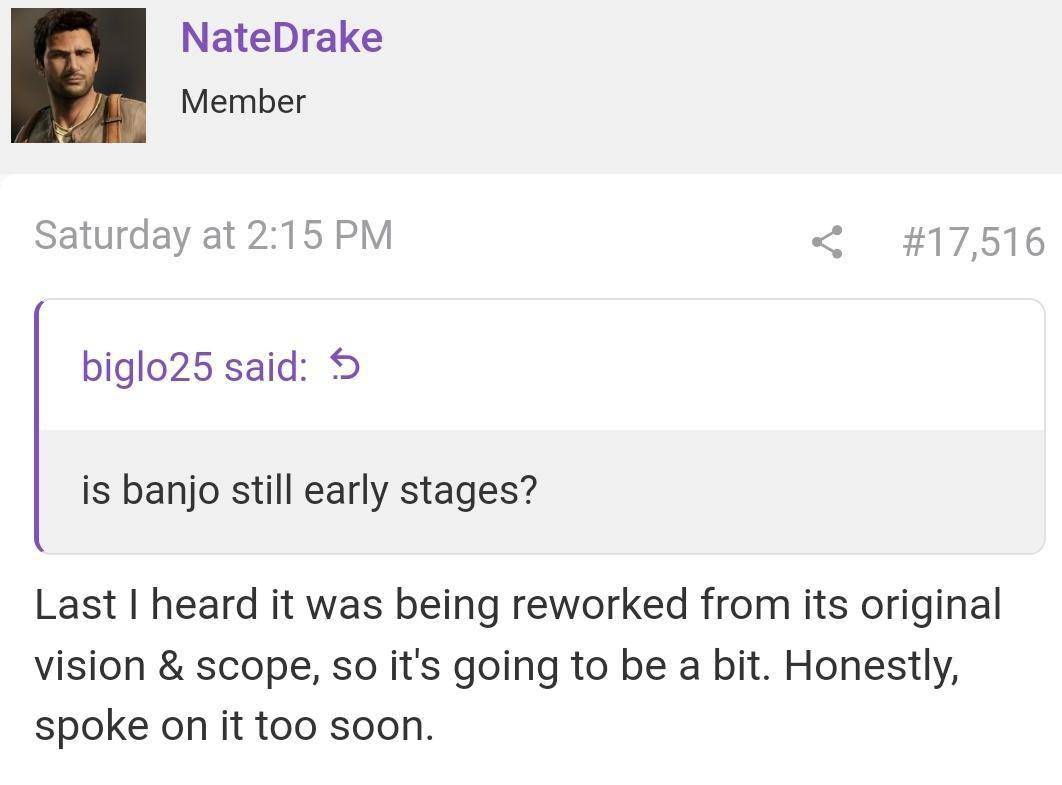Click the jump-to-original arrow beside "biglo25 said:"

point(343,367)
